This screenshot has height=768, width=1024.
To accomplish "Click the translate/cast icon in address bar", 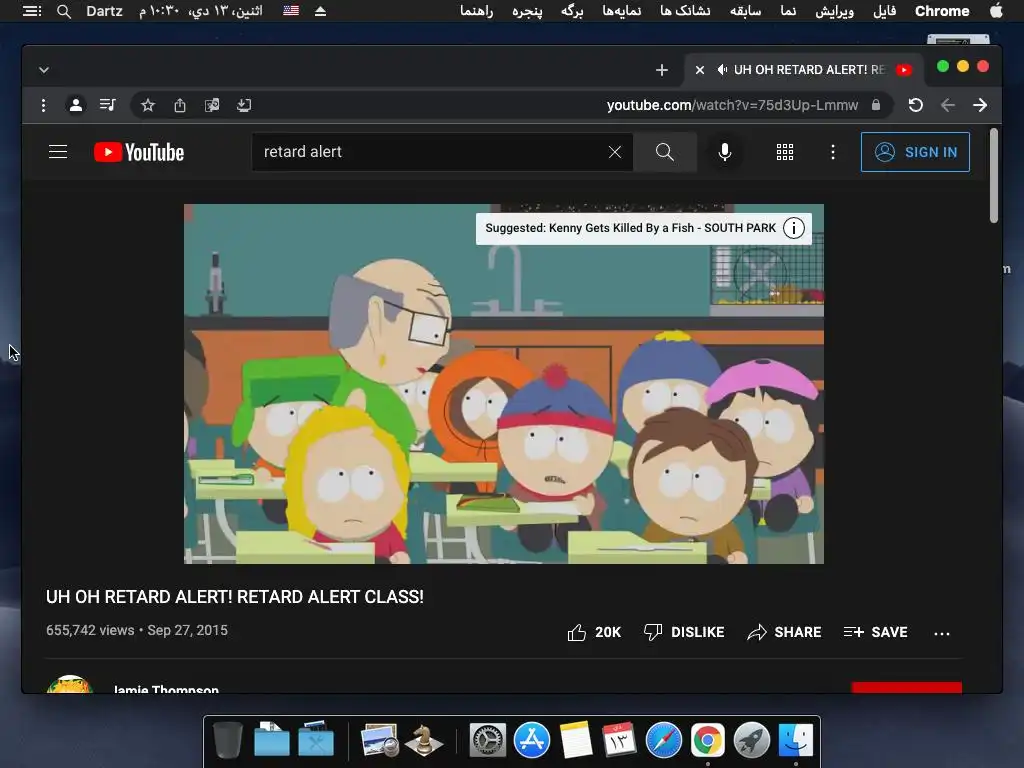I will [212, 105].
